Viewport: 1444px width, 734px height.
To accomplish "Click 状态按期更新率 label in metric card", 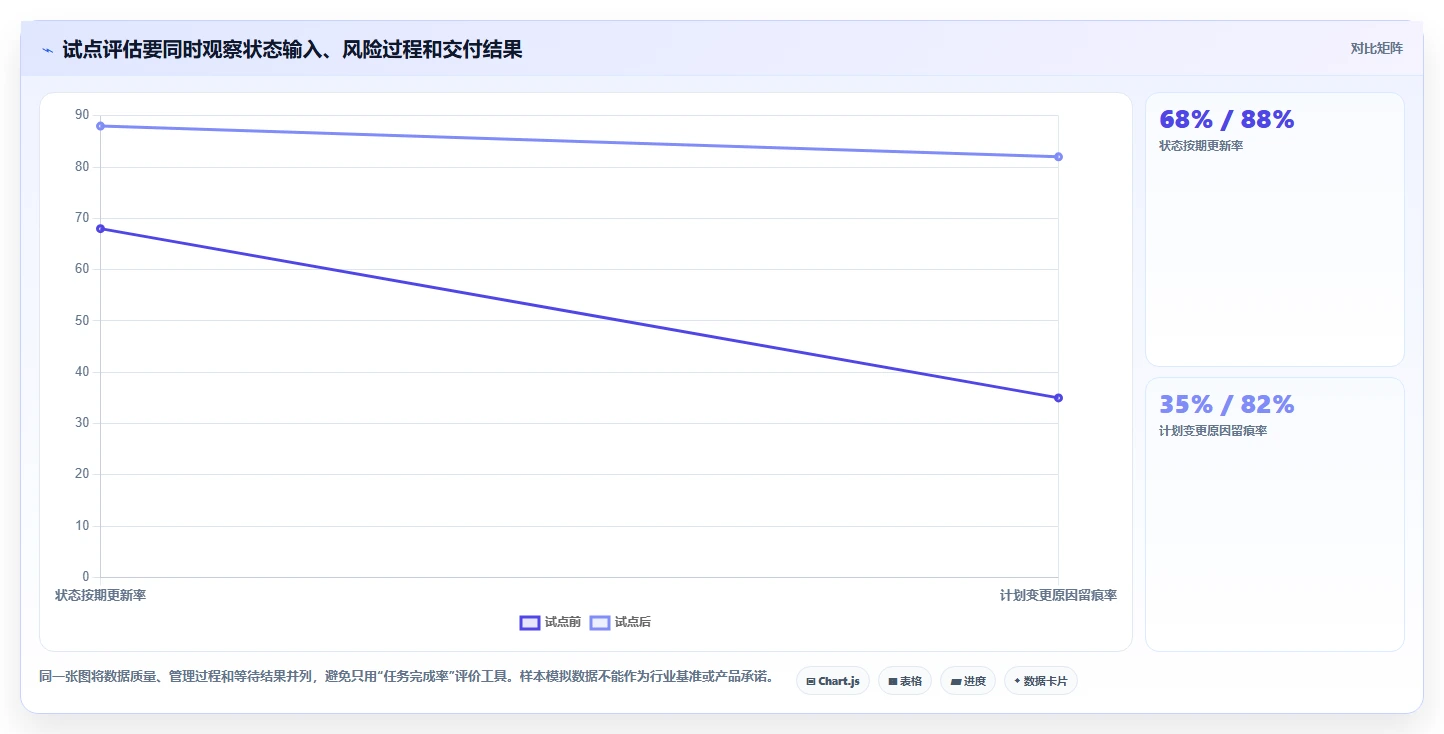I will click(x=1201, y=146).
